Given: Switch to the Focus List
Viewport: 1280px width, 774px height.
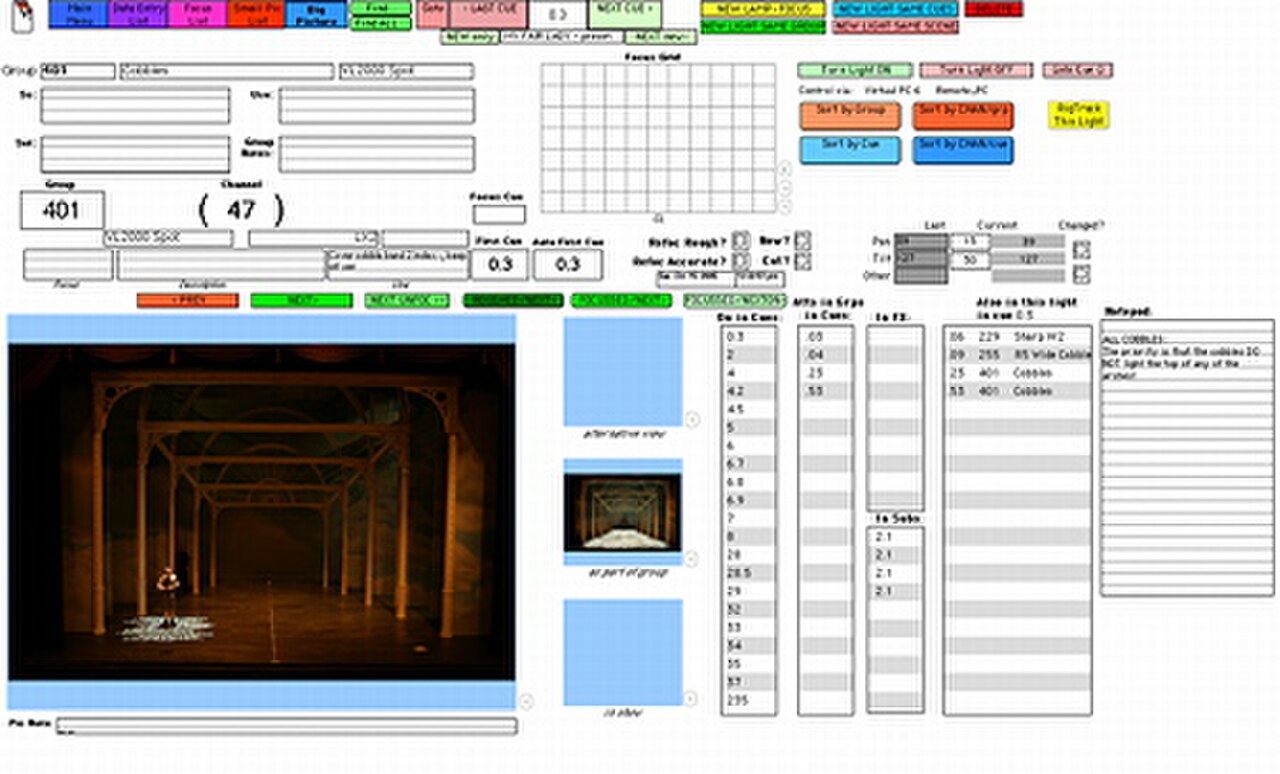Looking at the screenshot, I should (196, 13).
